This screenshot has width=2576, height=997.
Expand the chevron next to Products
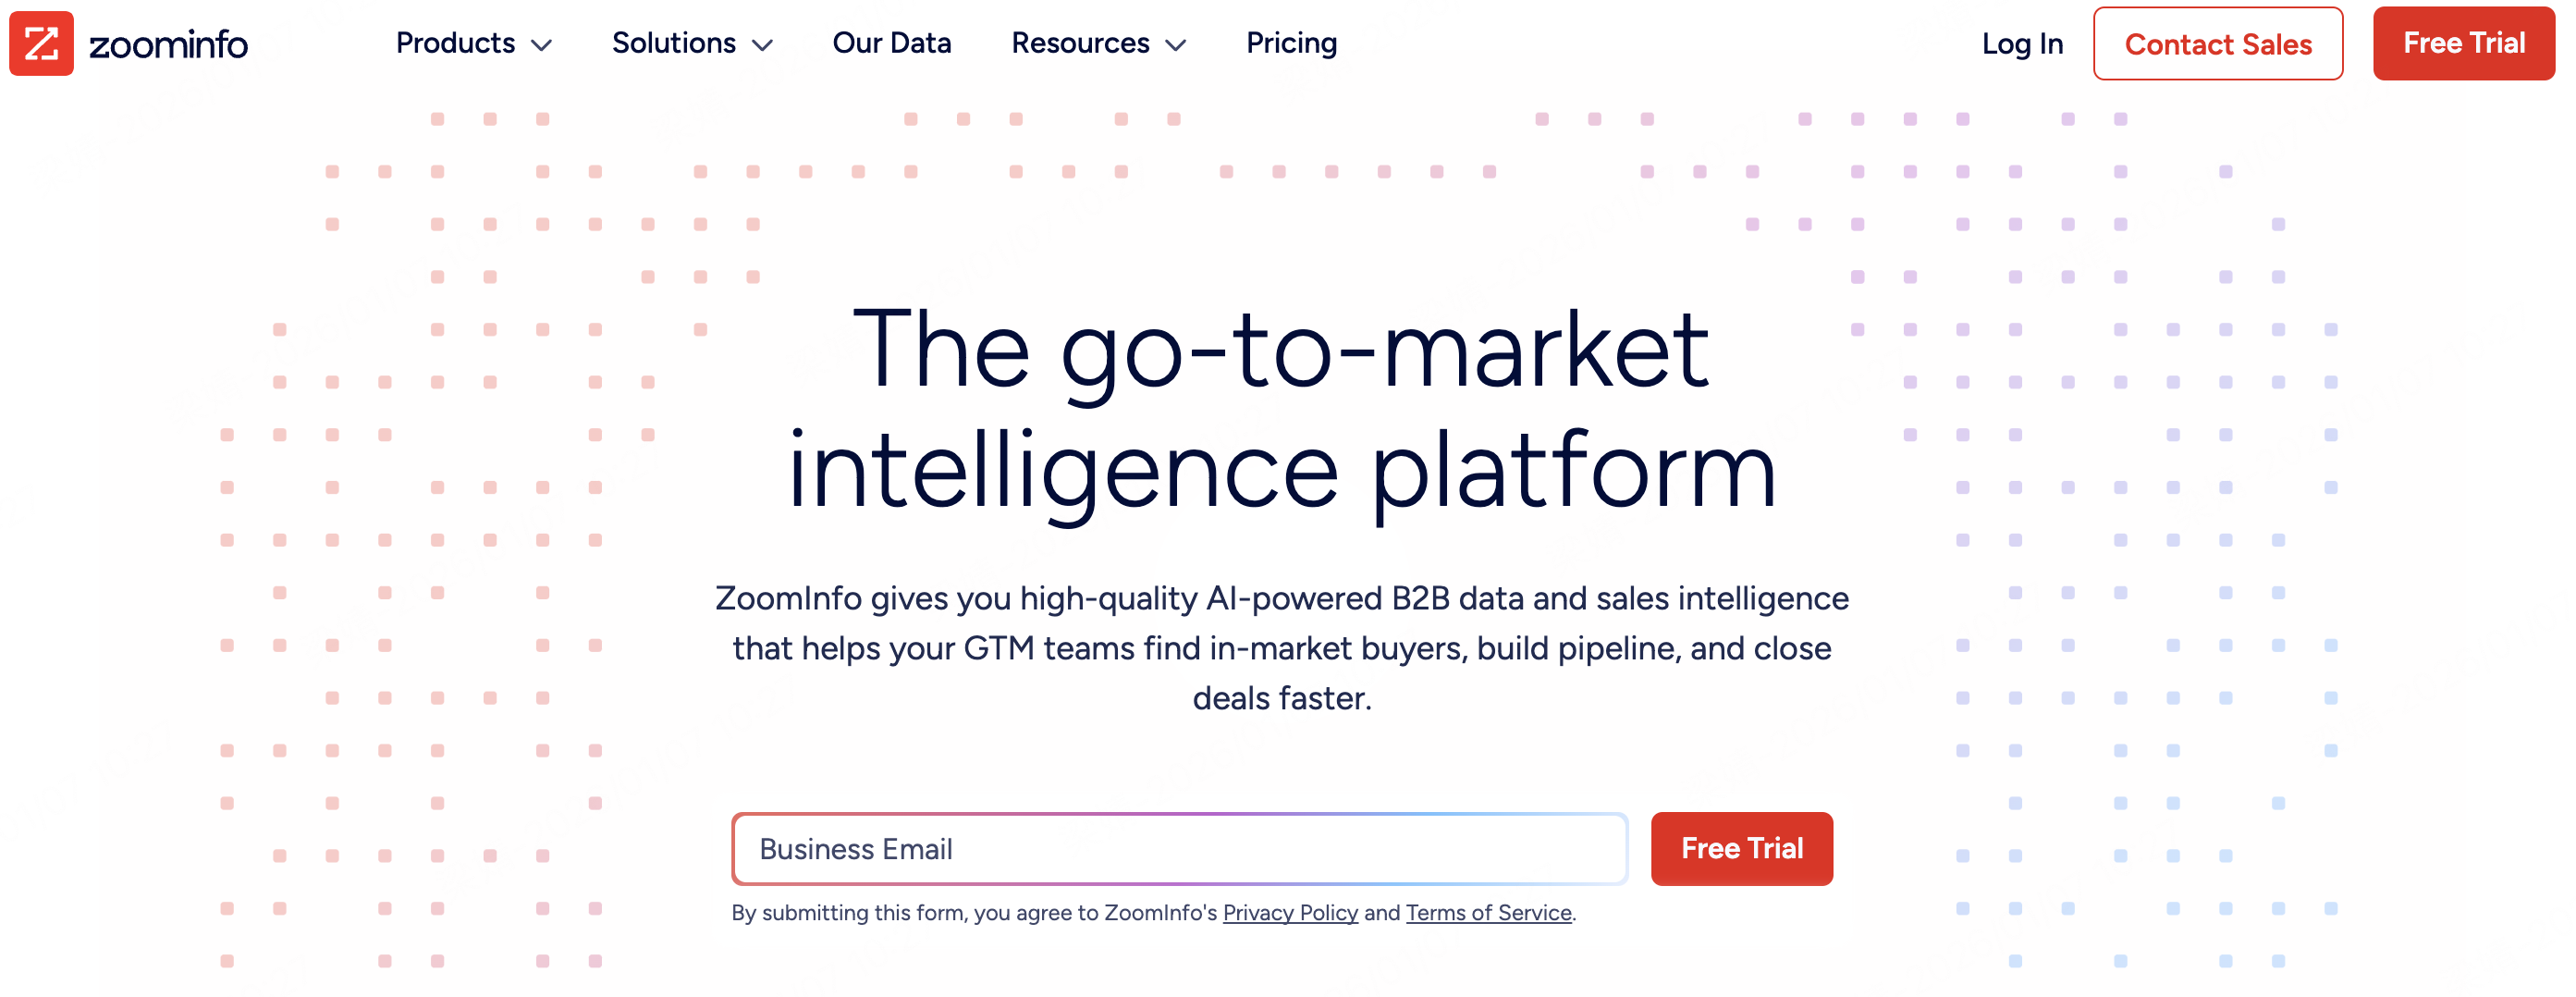[542, 45]
